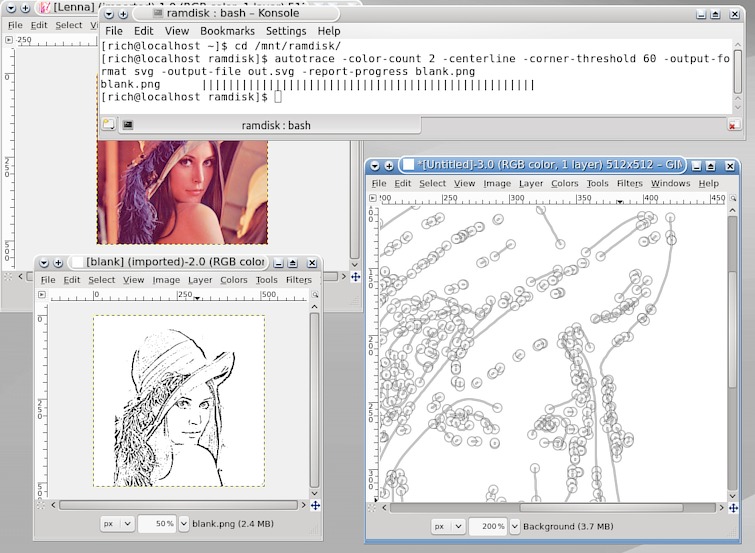The width and height of the screenshot is (755, 553).
Task: Toggle quick mask icon in Untitled window
Action: tap(372, 507)
